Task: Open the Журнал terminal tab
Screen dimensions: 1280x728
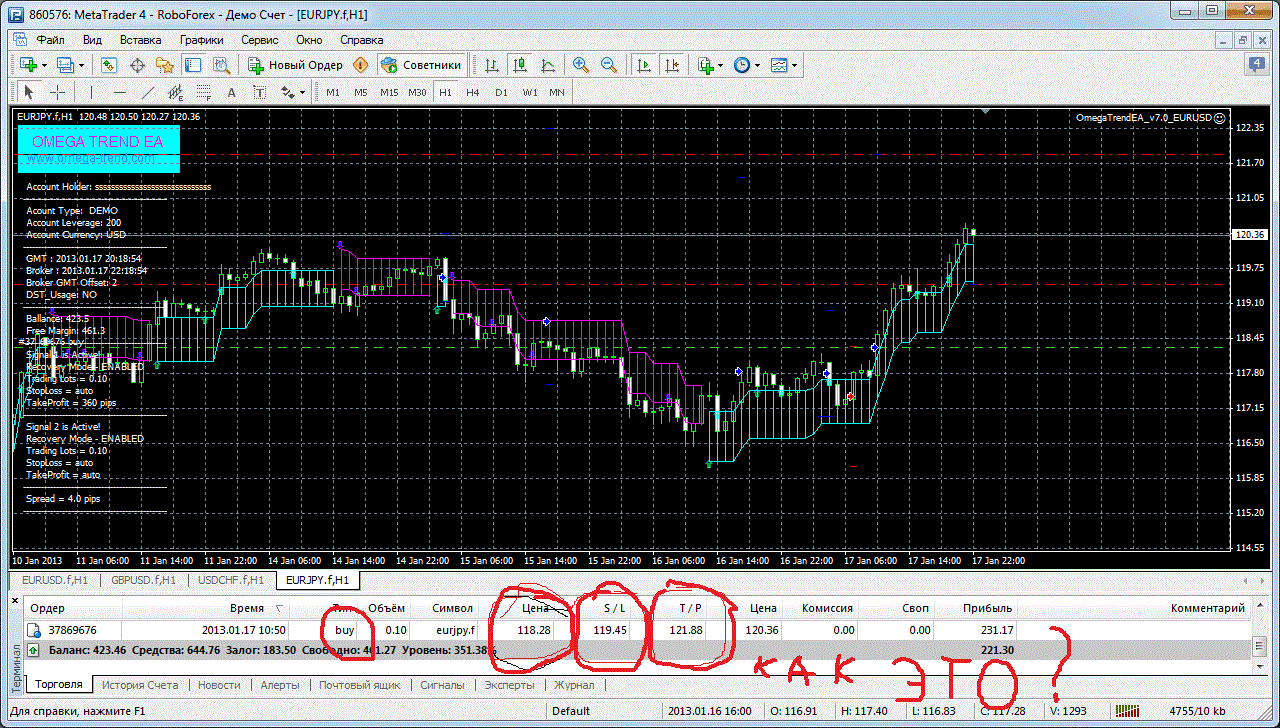Action: point(574,685)
